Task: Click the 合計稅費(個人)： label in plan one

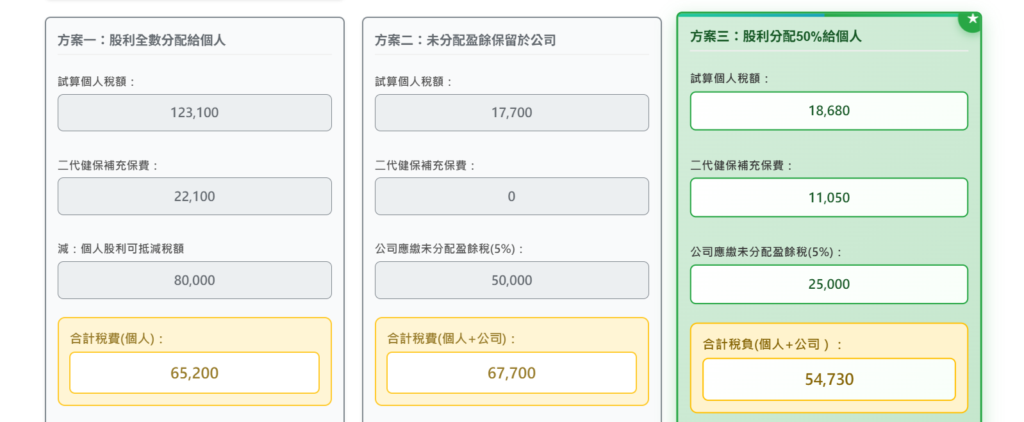Action: point(117,338)
